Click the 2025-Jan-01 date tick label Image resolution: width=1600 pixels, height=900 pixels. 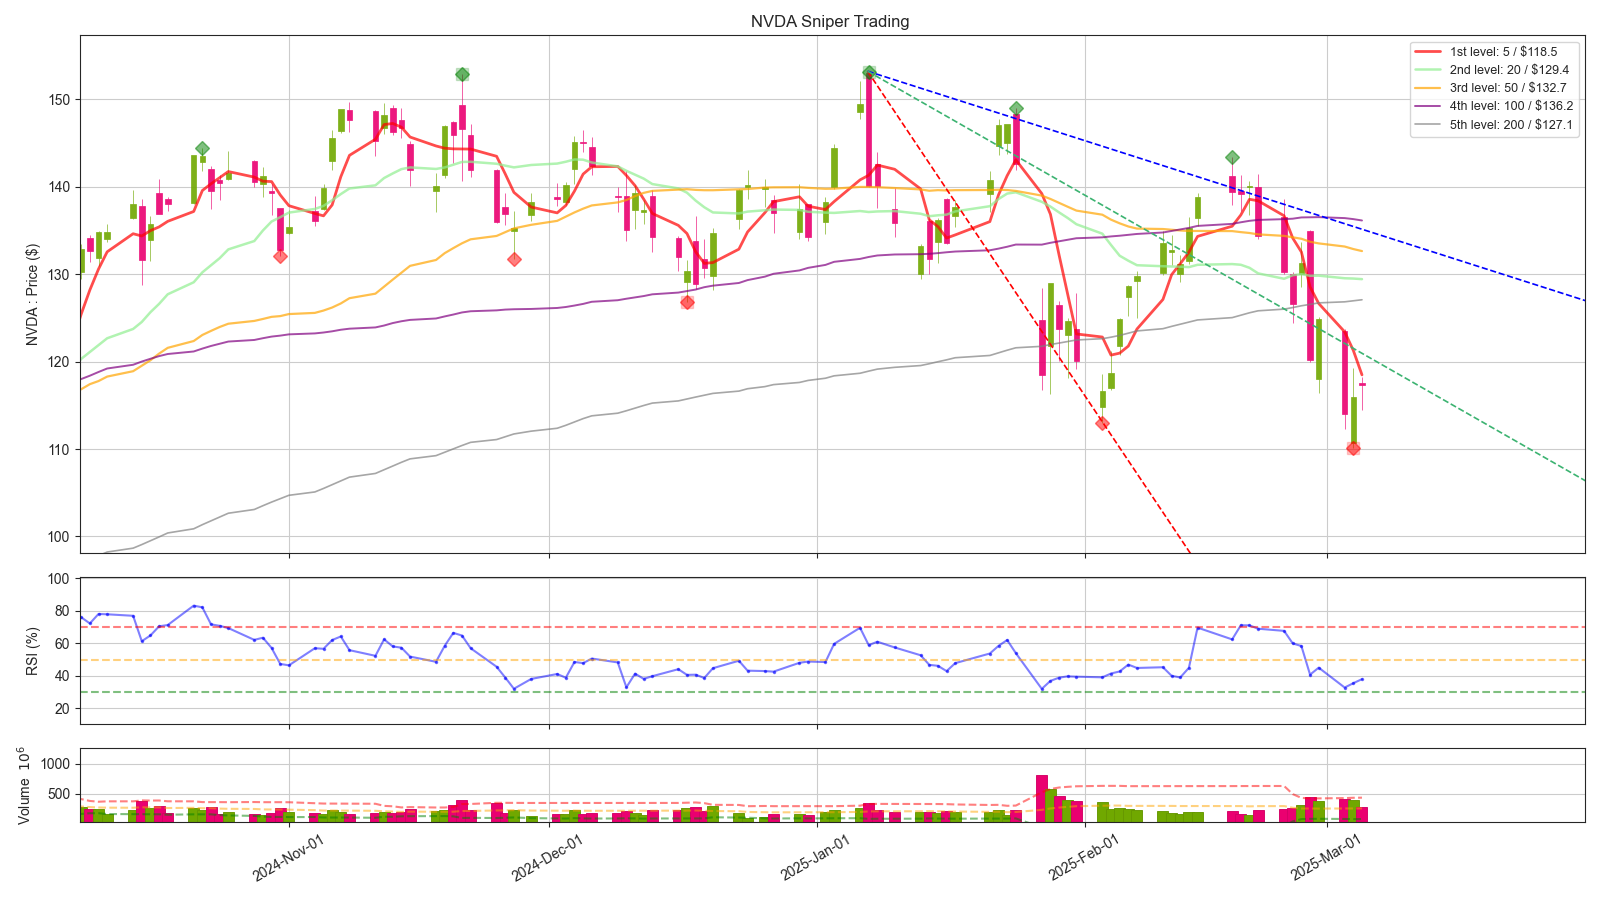(x=815, y=859)
